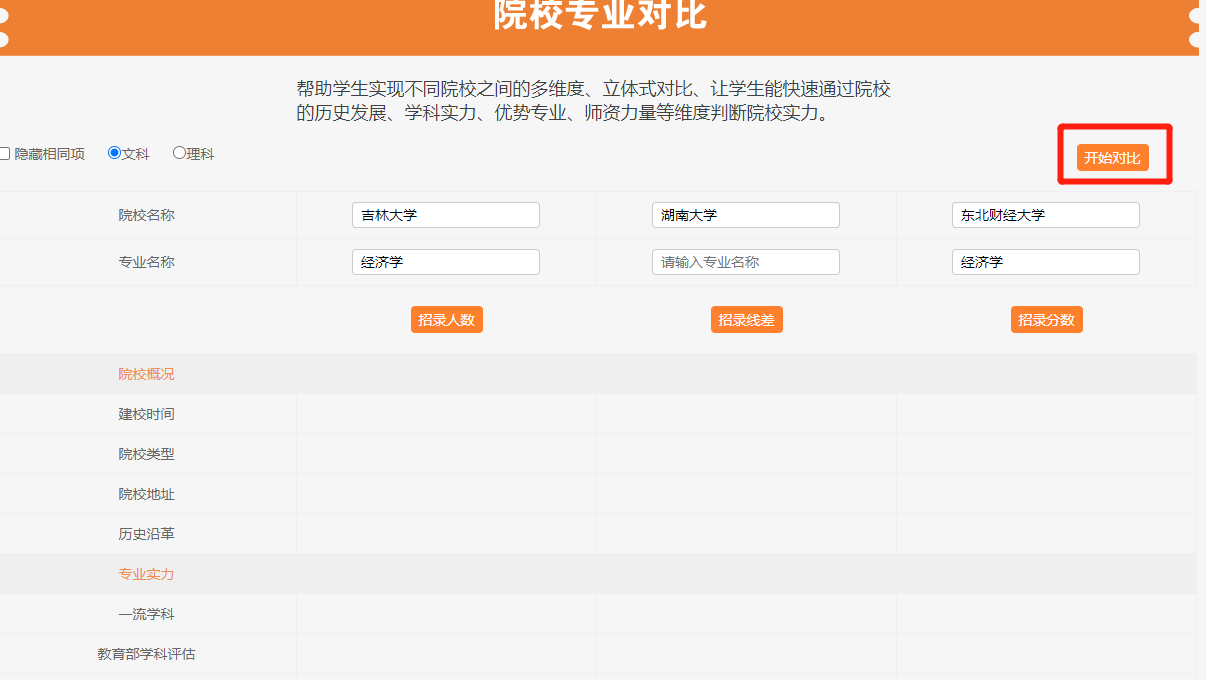Viewport: 1206px width, 680px height.
Task: Click the 招录人数 button
Action: [446, 320]
